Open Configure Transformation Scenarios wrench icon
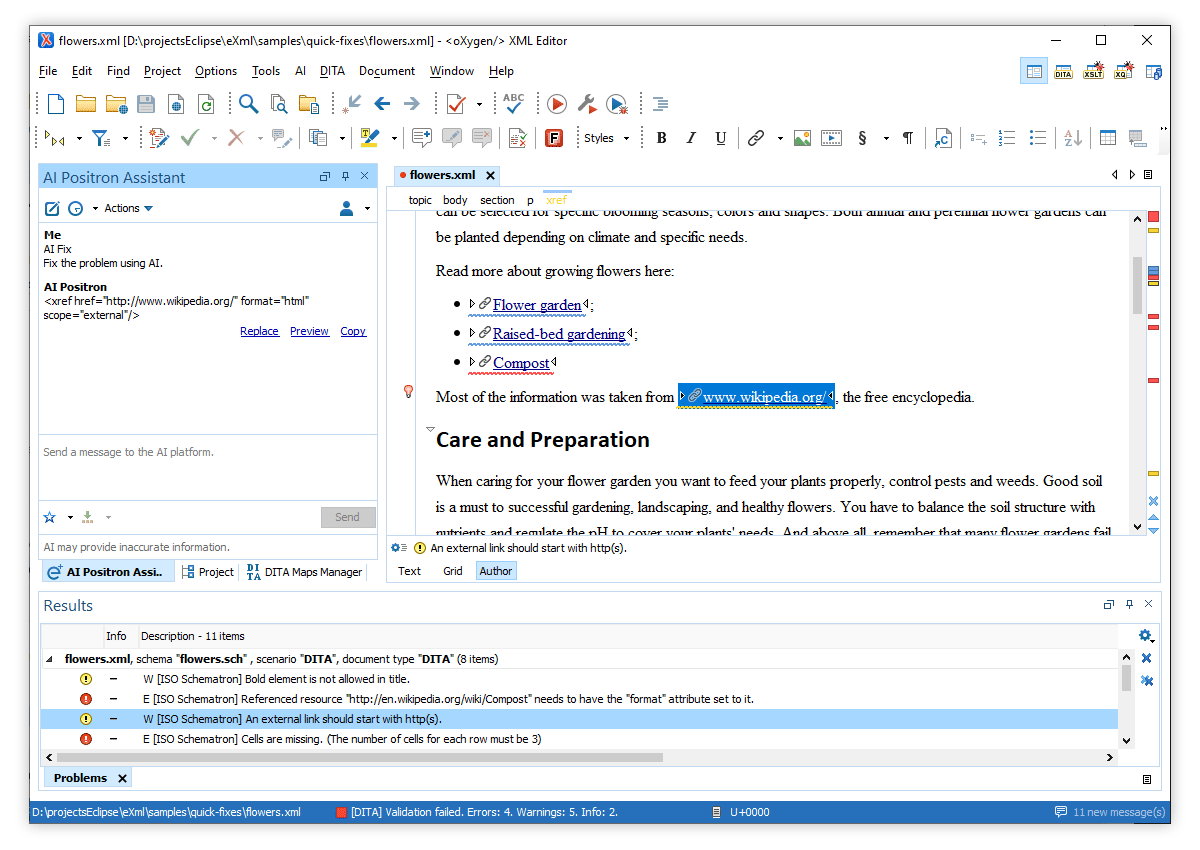 pyautogui.click(x=587, y=103)
